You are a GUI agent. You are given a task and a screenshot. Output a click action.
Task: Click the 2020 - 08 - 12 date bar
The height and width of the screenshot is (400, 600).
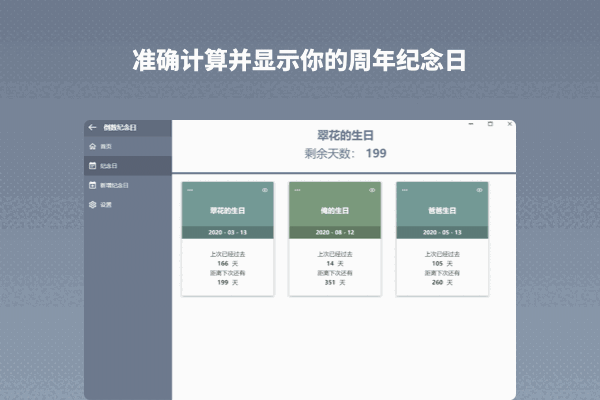click(335, 232)
